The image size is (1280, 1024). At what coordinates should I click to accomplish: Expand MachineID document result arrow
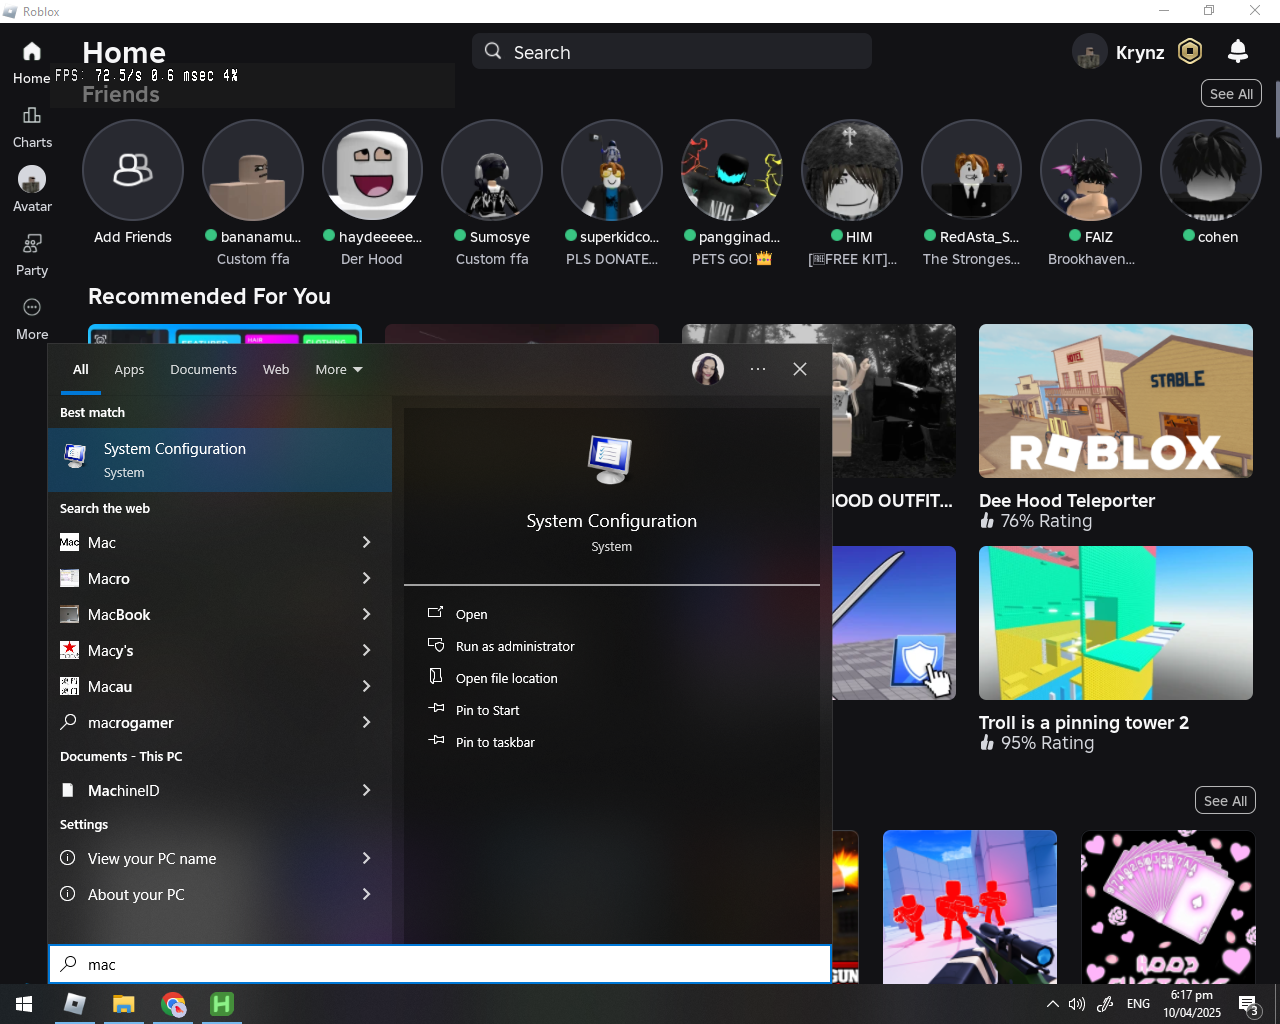[x=366, y=790]
